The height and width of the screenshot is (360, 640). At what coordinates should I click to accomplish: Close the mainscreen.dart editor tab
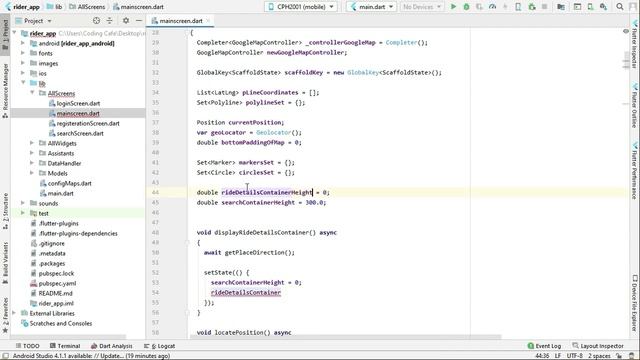[x=208, y=20]
